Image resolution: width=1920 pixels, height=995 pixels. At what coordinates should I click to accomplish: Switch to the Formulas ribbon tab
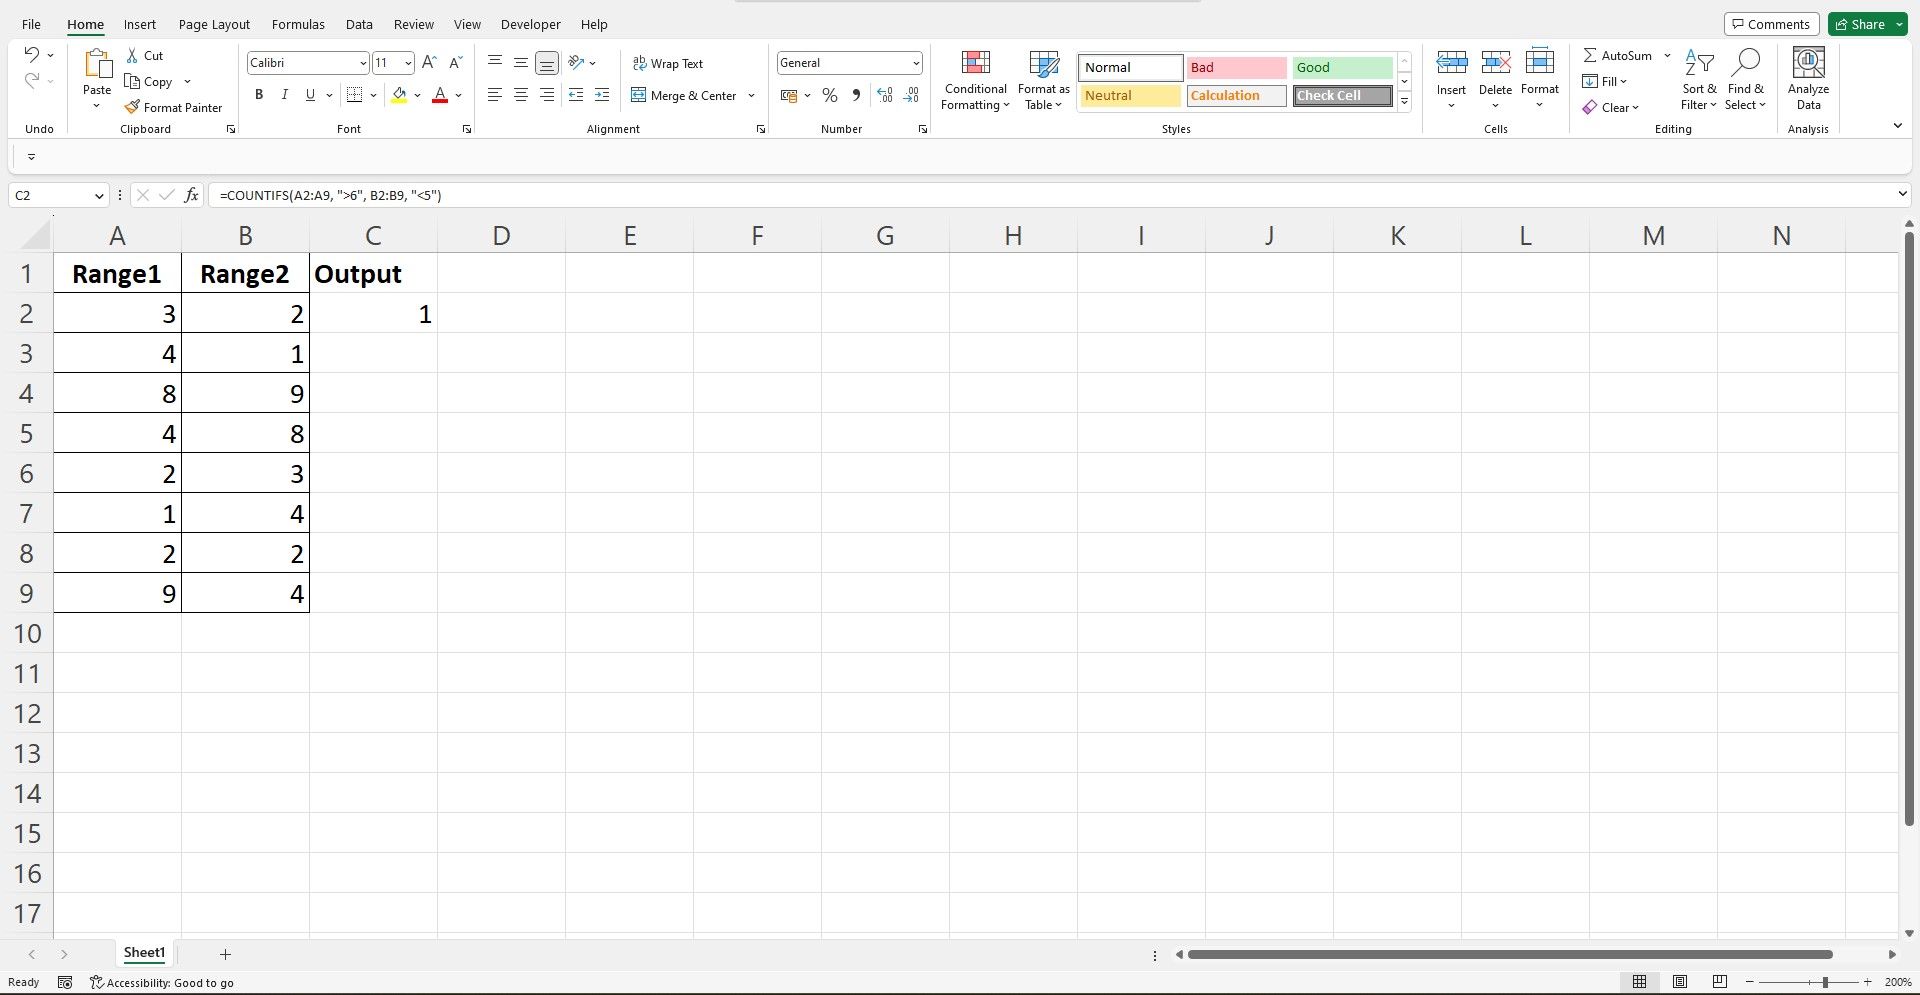pos(297,24)
